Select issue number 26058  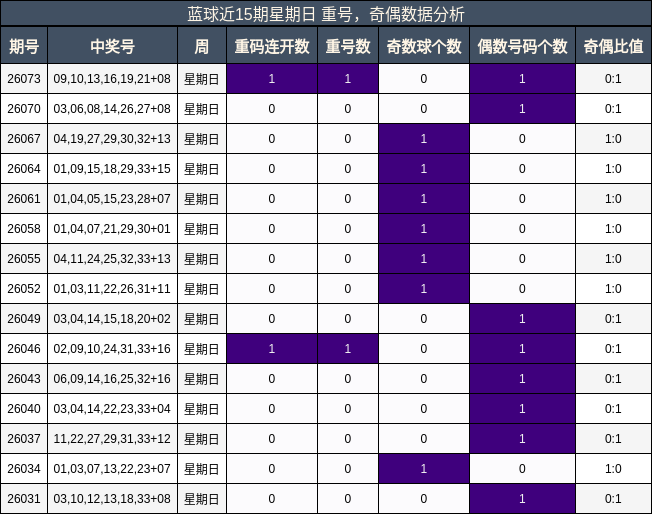click(24, 228)
